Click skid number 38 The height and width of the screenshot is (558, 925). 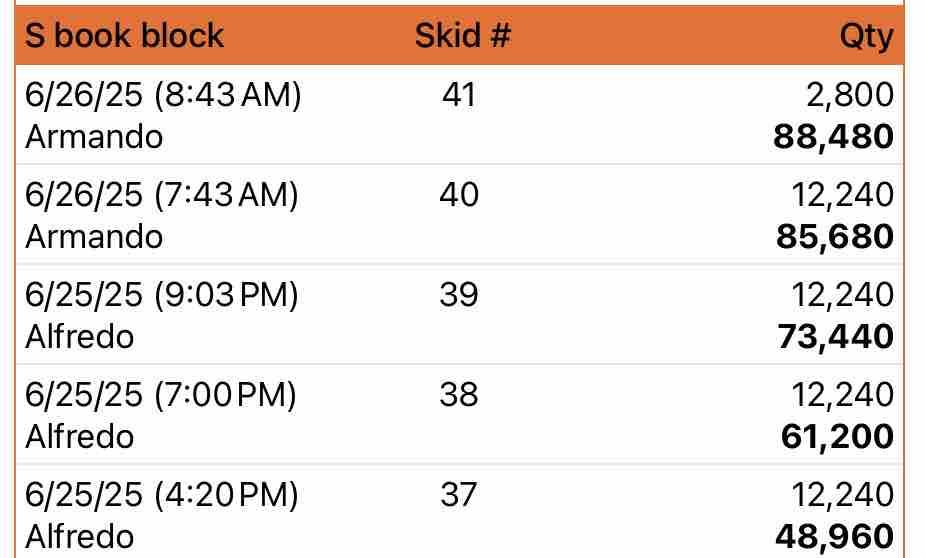458,394
